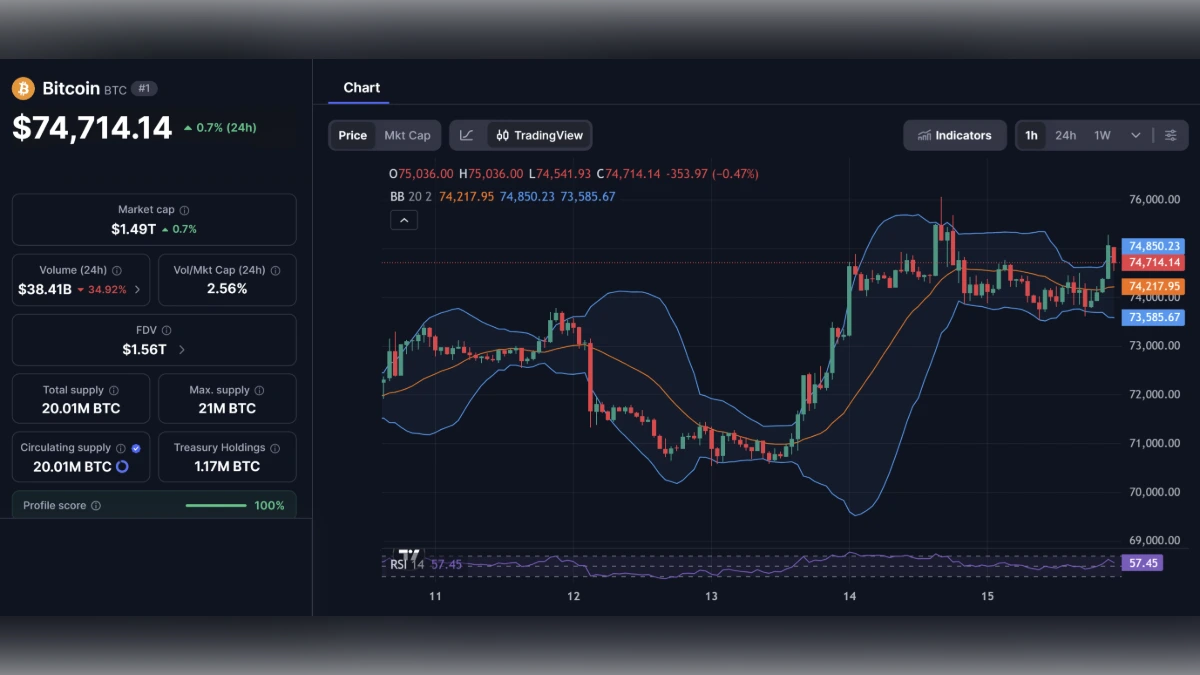The image size is (1200, 675).
Task: Switch to the Chart tab
Action: pos(362,87)
